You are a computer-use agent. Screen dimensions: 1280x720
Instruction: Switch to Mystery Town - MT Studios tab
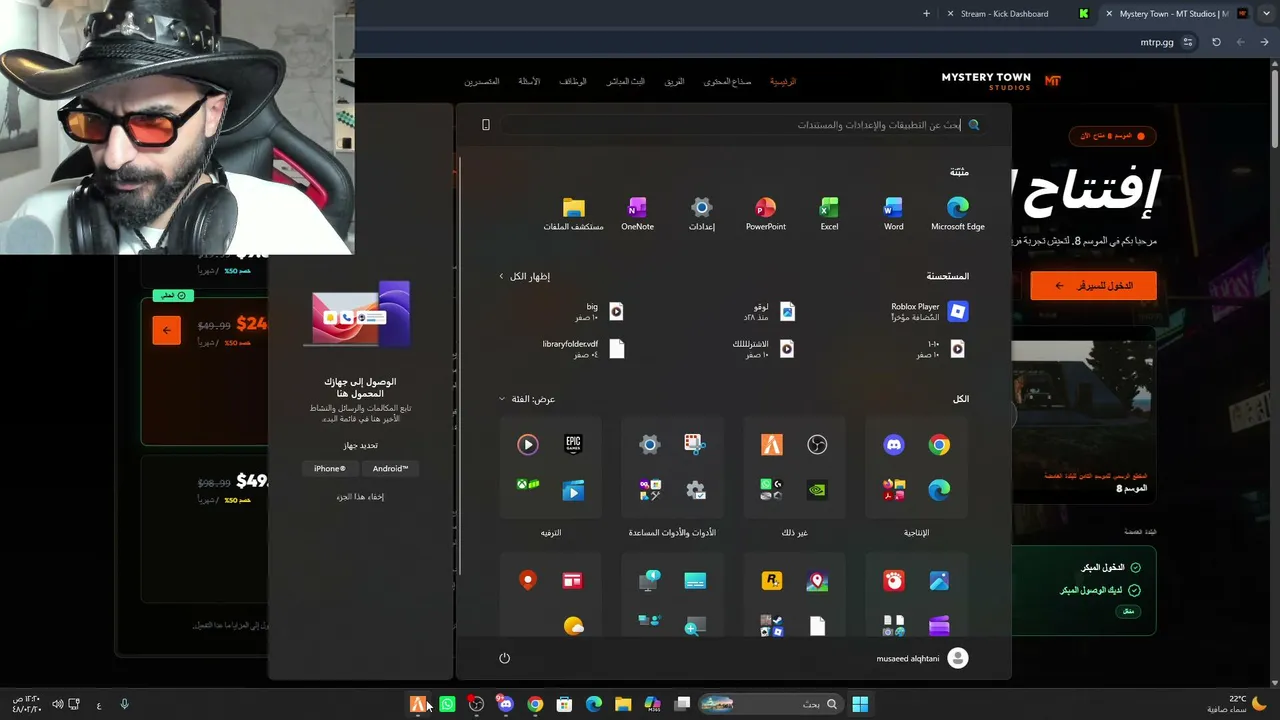point(1178,14)
